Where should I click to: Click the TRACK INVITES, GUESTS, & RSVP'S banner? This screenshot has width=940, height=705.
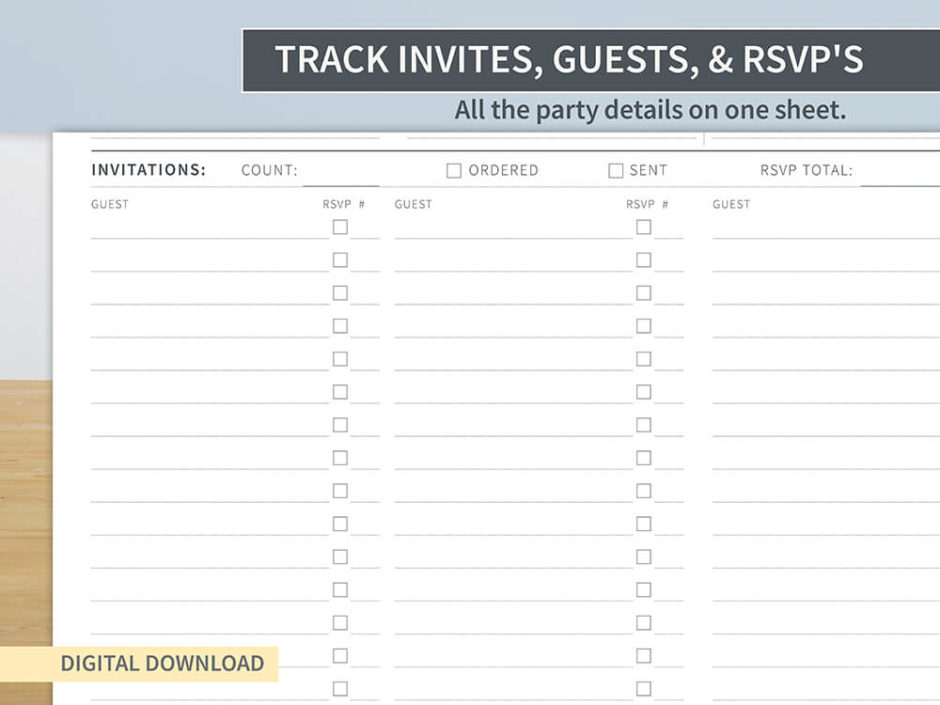coord(569,60)
